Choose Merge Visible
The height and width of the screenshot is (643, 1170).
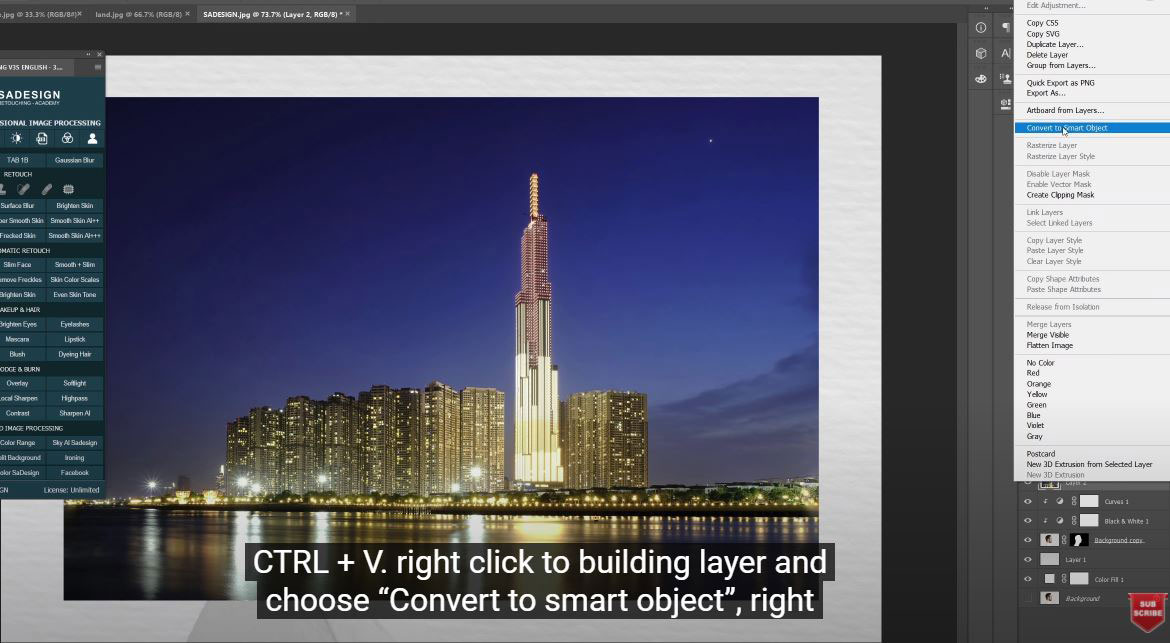pyautogui.click(x=1048, y=335)
